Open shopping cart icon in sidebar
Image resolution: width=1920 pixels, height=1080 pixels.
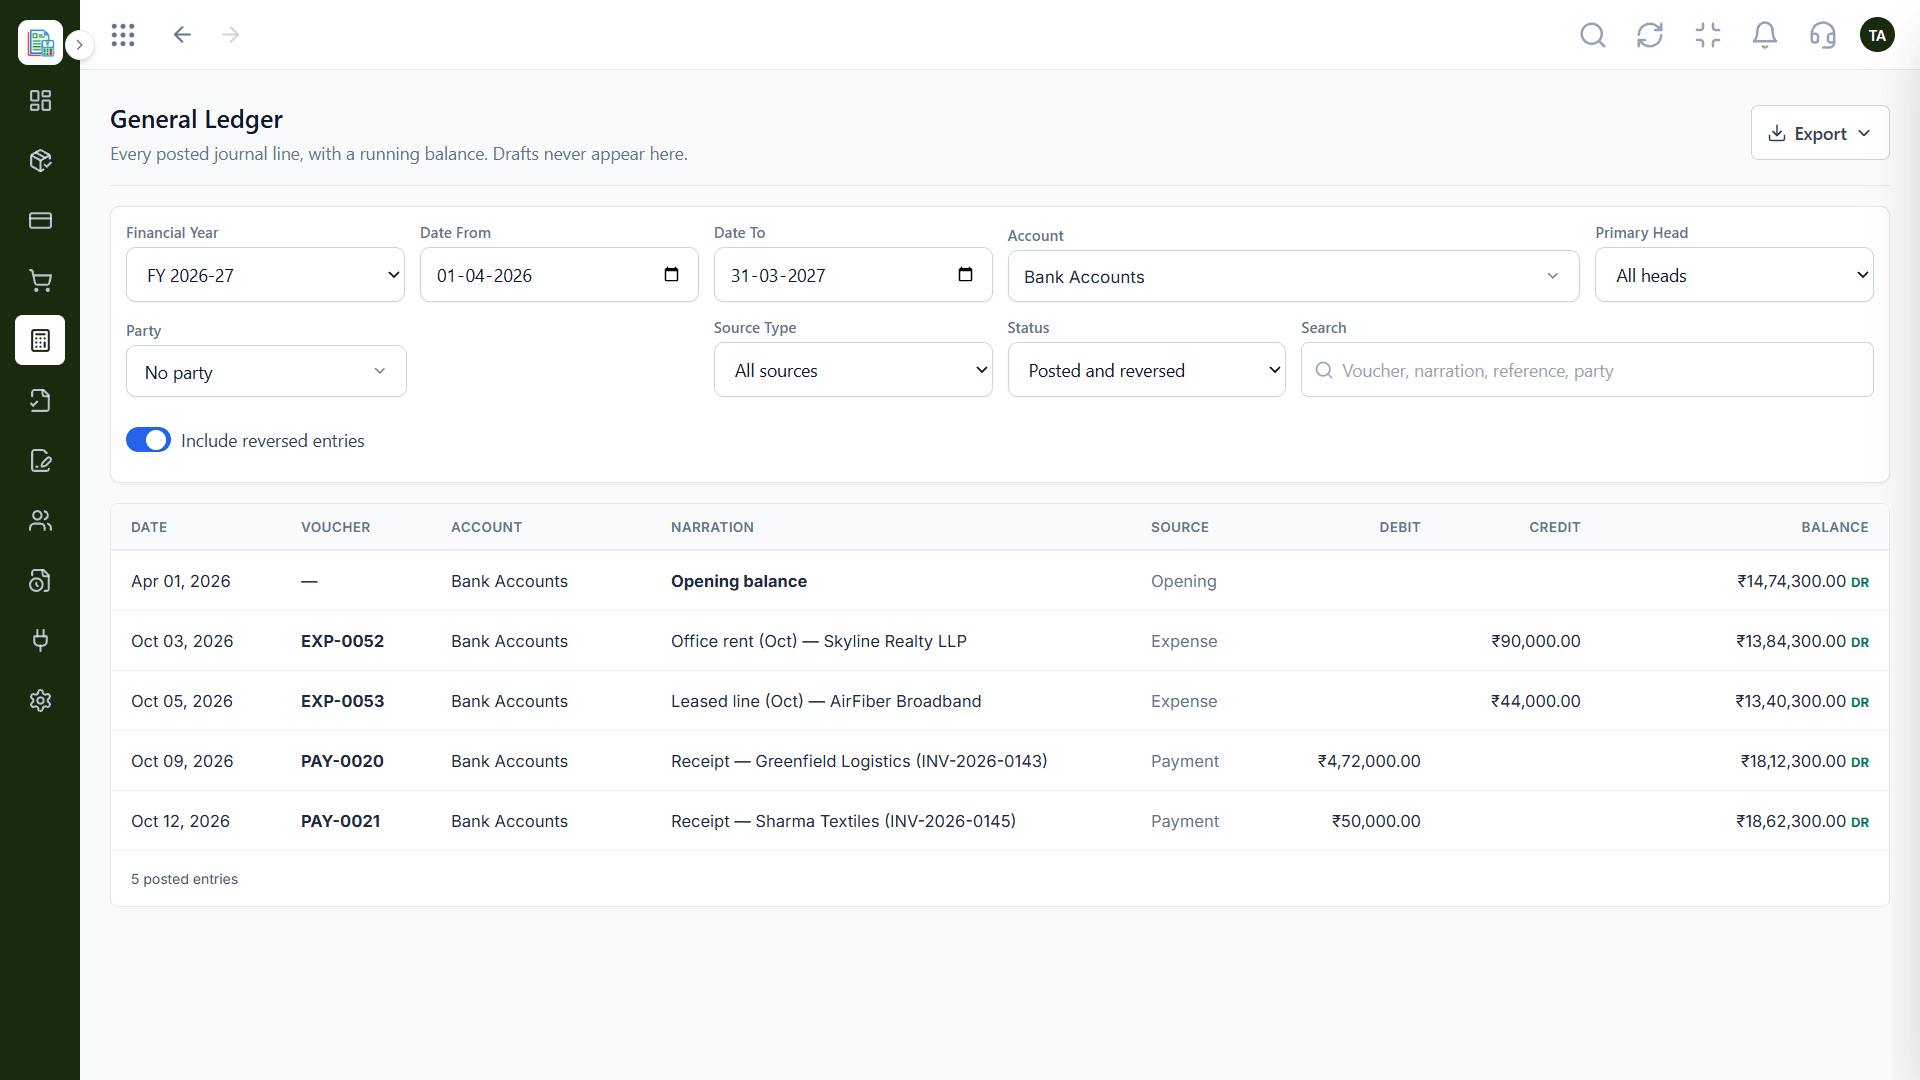40,281
